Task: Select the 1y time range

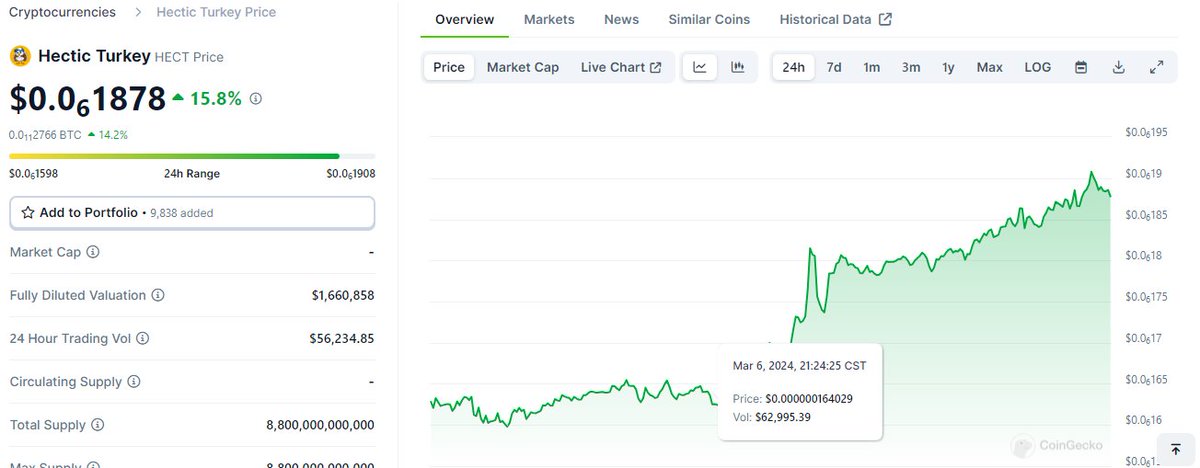Action: (x=948, y=67)
